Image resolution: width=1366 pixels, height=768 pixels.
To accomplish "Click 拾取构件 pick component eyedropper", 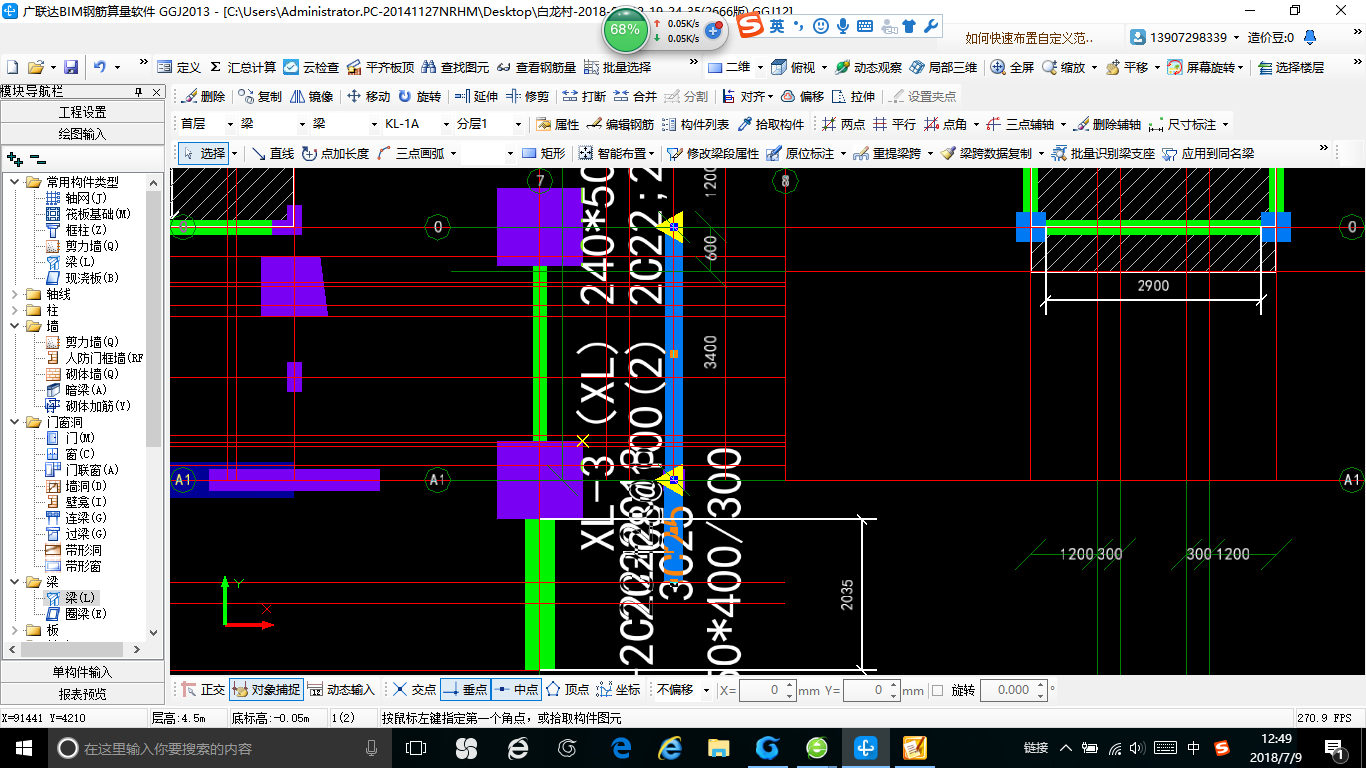I will (x=771, y=124).
